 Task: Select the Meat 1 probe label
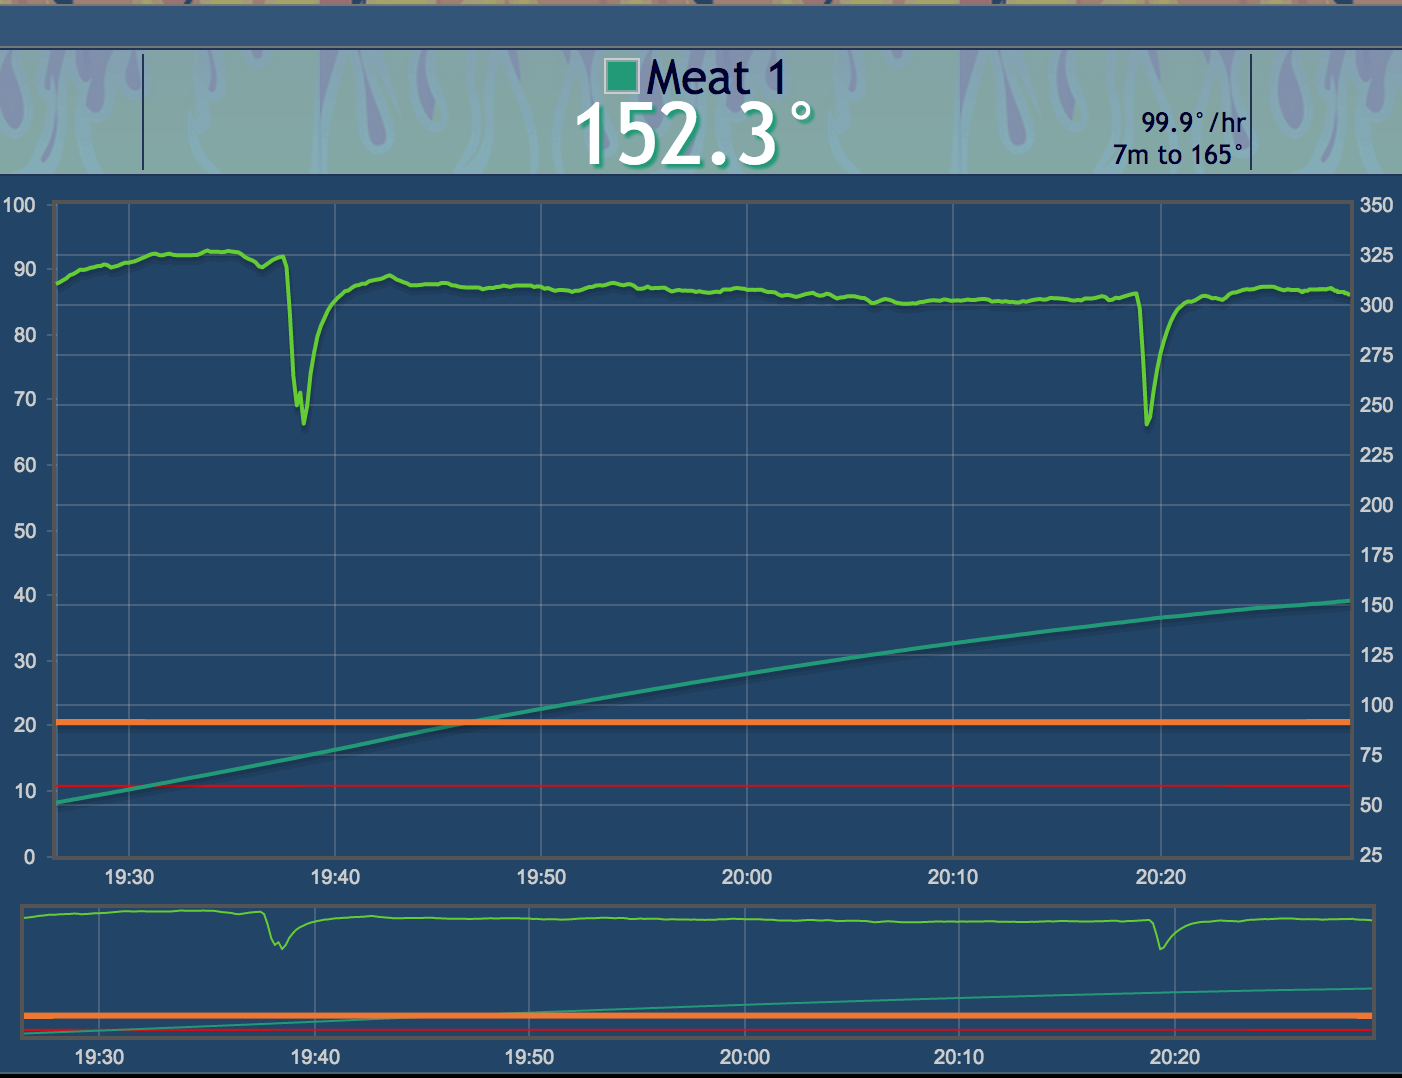pos(717,78)
